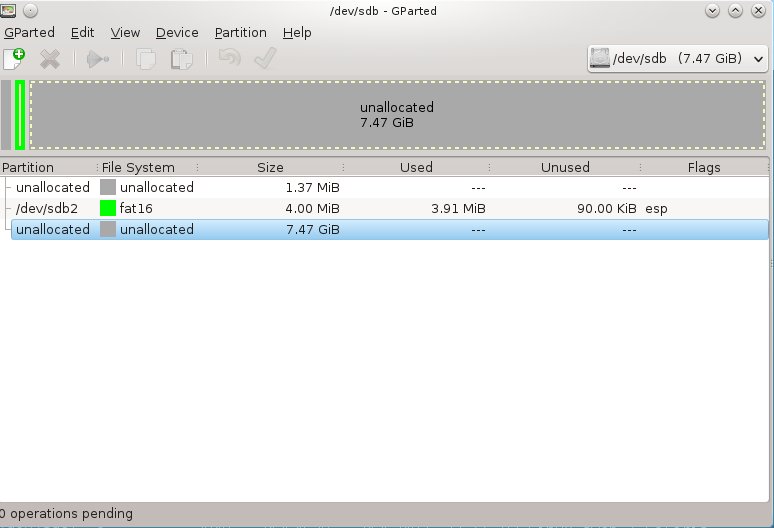The width and height of the screenshot is (774, 528).
Task: Click the Copy partition toolbar icon
Action: pyautogui.click(x=146, y=59)
